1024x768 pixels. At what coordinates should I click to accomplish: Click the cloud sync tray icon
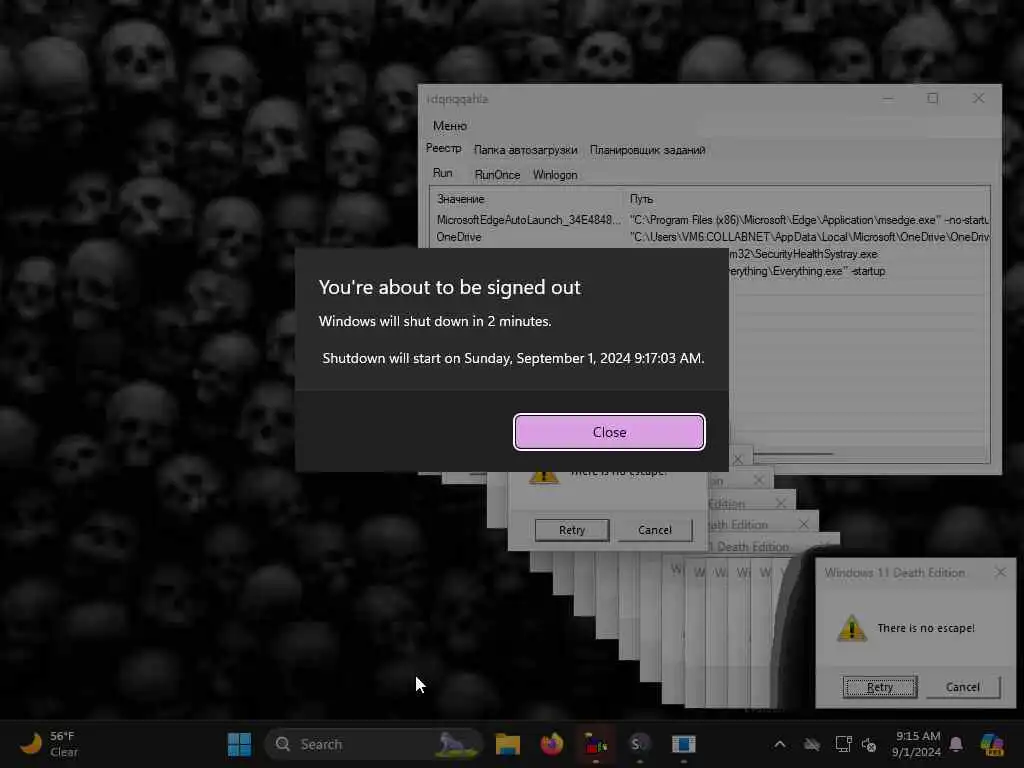(x=812, y=744)
